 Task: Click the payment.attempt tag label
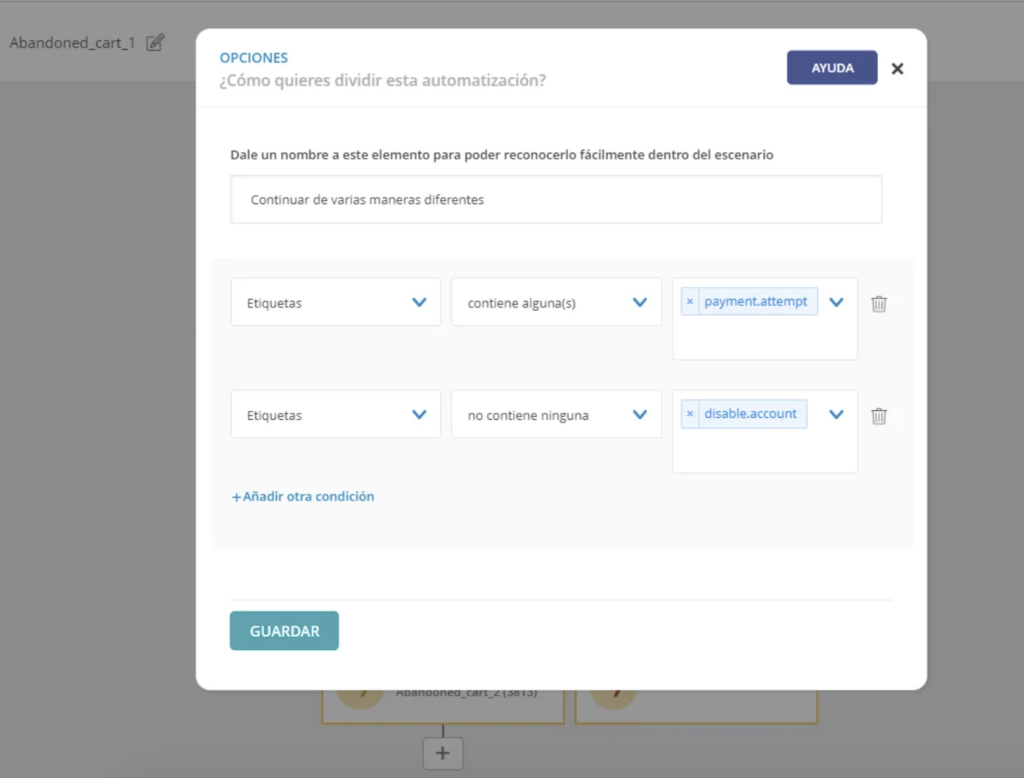pyautogui.click(x=756, y=301)
